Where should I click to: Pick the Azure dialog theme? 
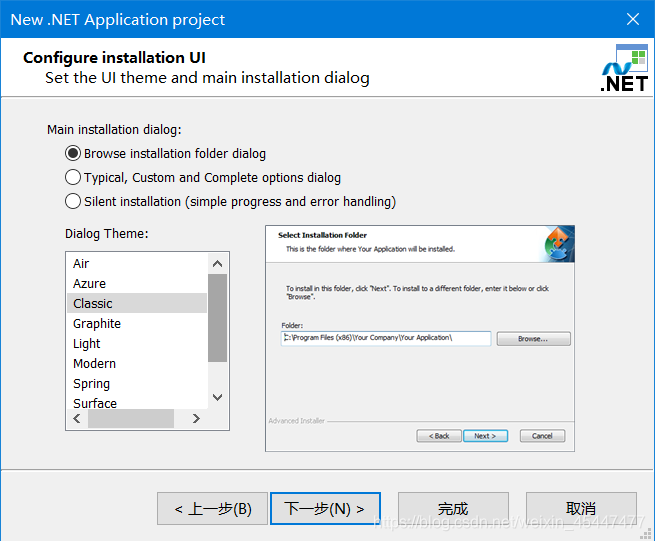click(x=137, y=284)
